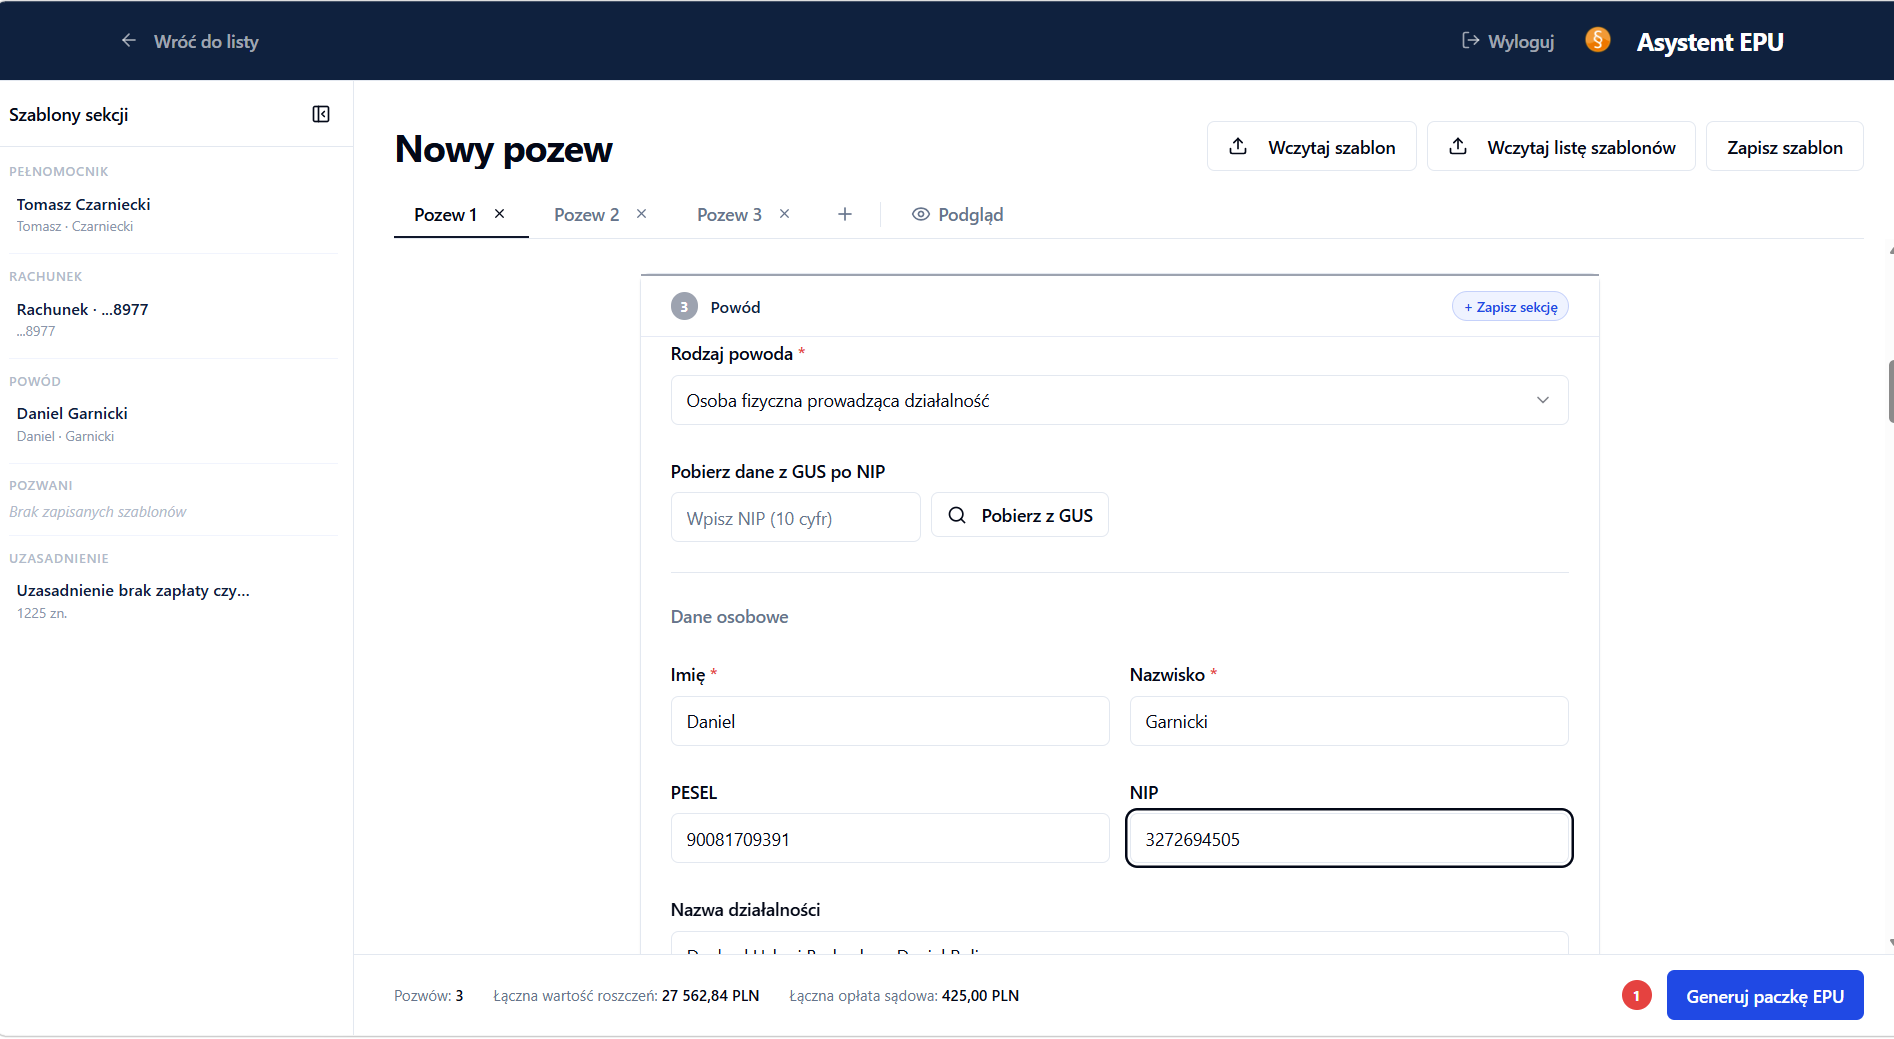
Task: Click the magnifier icon inside Pobierz z GUS
Action: coord(956,514)
